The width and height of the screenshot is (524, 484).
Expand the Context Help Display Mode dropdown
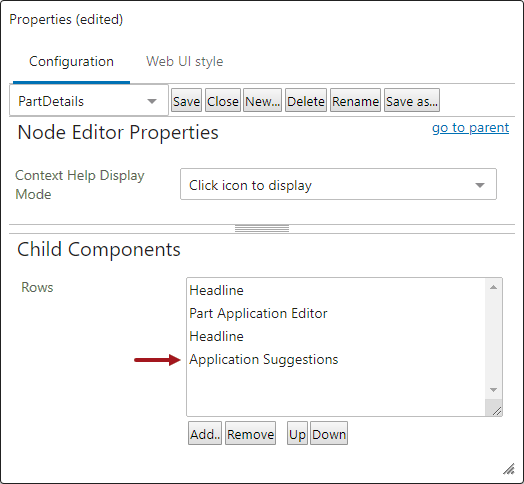coord(338,185)
